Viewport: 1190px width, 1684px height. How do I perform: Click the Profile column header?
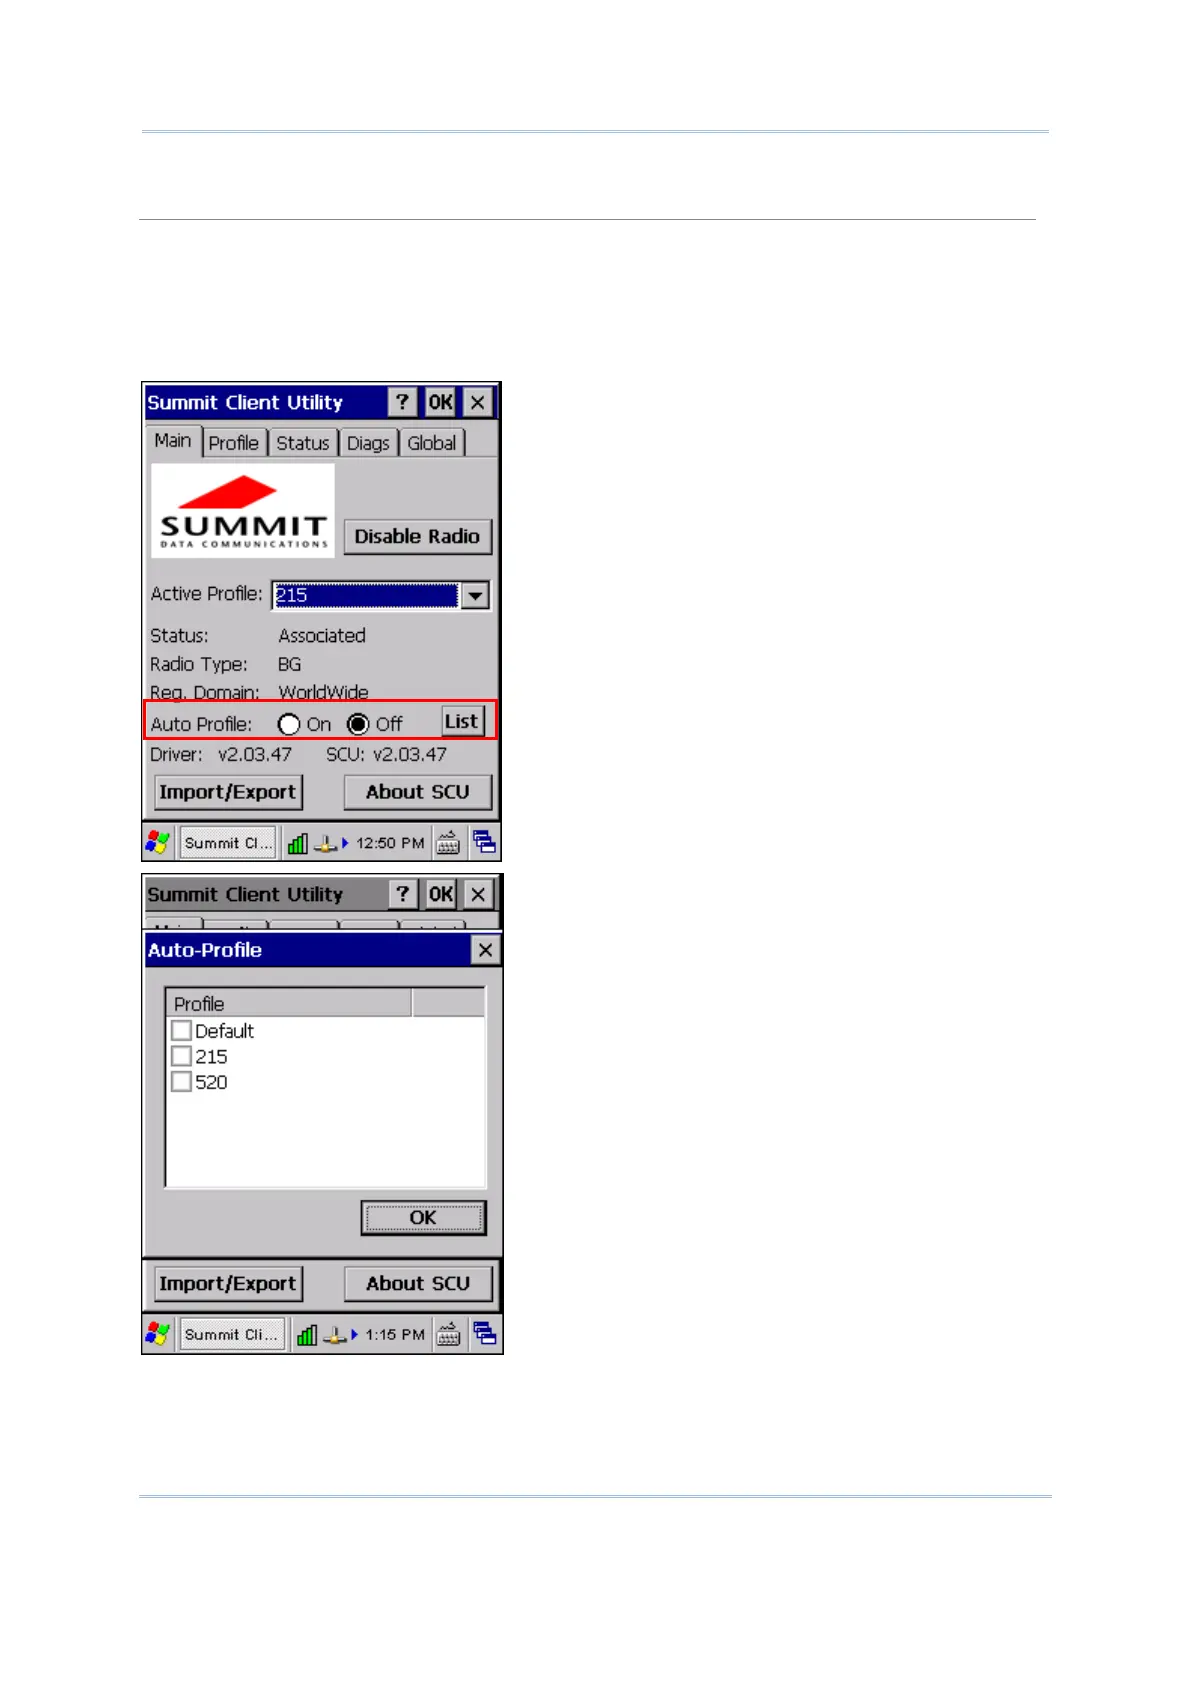coord(289,1003)
